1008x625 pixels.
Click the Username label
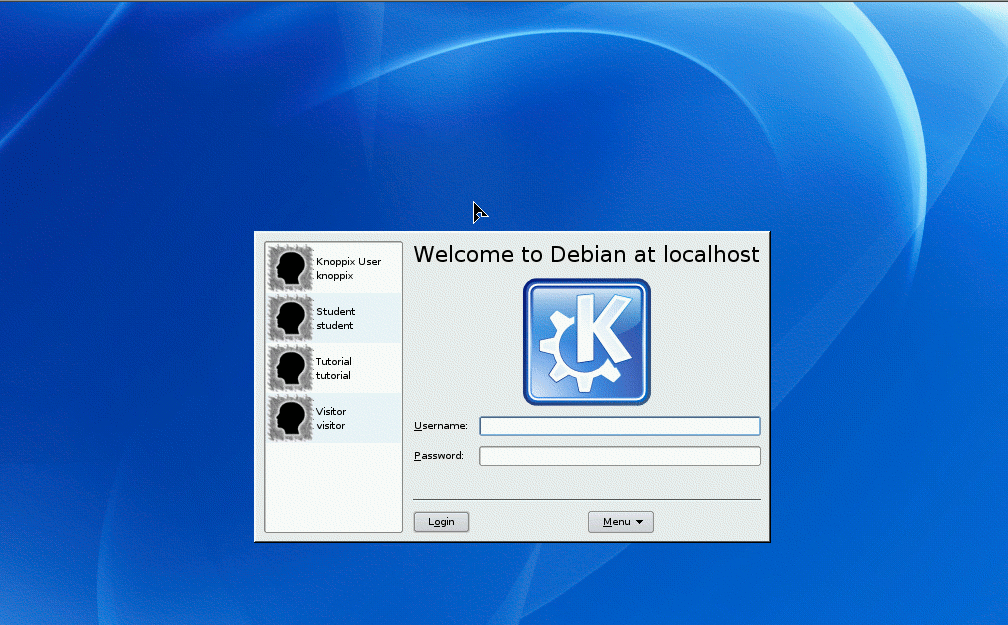440,426
